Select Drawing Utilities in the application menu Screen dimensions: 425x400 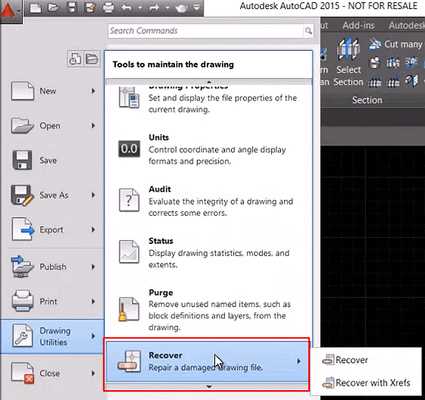coord(53,336)
